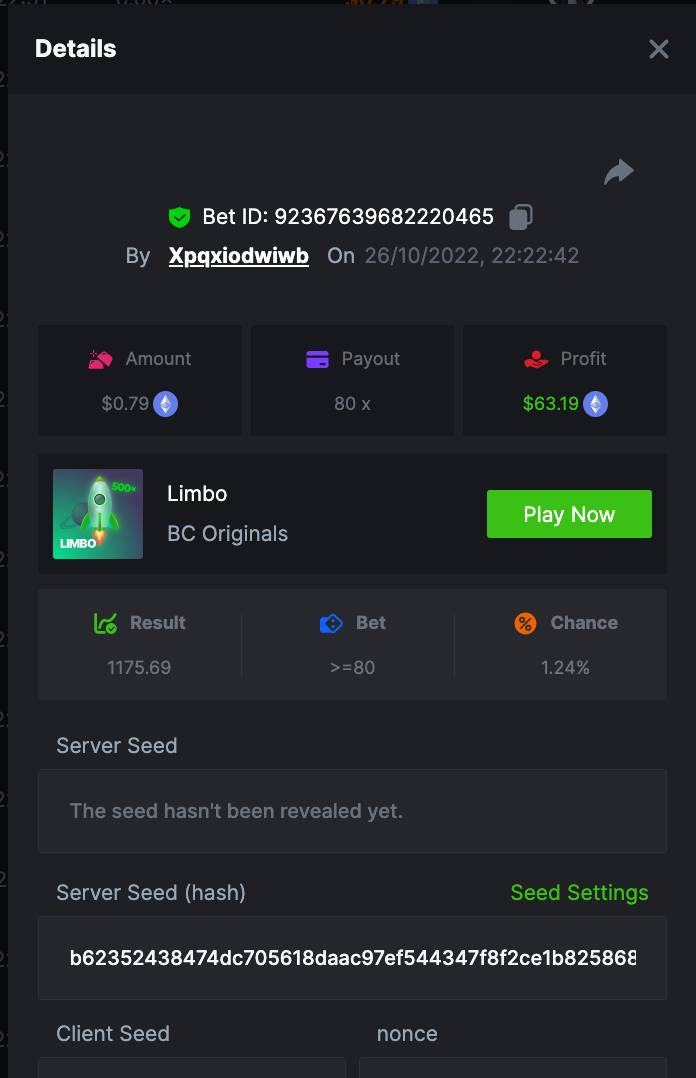Click the unrevealed Server Seed field
The width and height of the screenshot is (696, 1078).
(x=352, y=811)
